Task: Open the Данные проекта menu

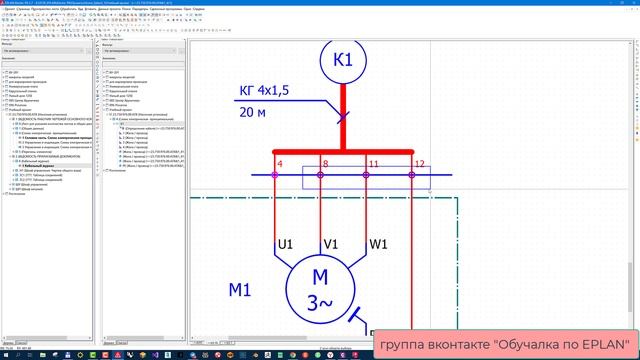Action: click(x=109, y=9)
